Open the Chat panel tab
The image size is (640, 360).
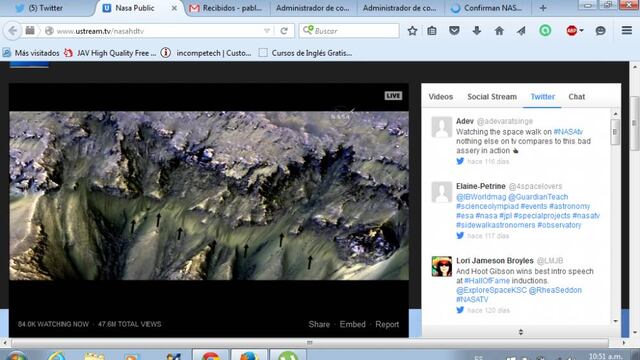(577, 97)
